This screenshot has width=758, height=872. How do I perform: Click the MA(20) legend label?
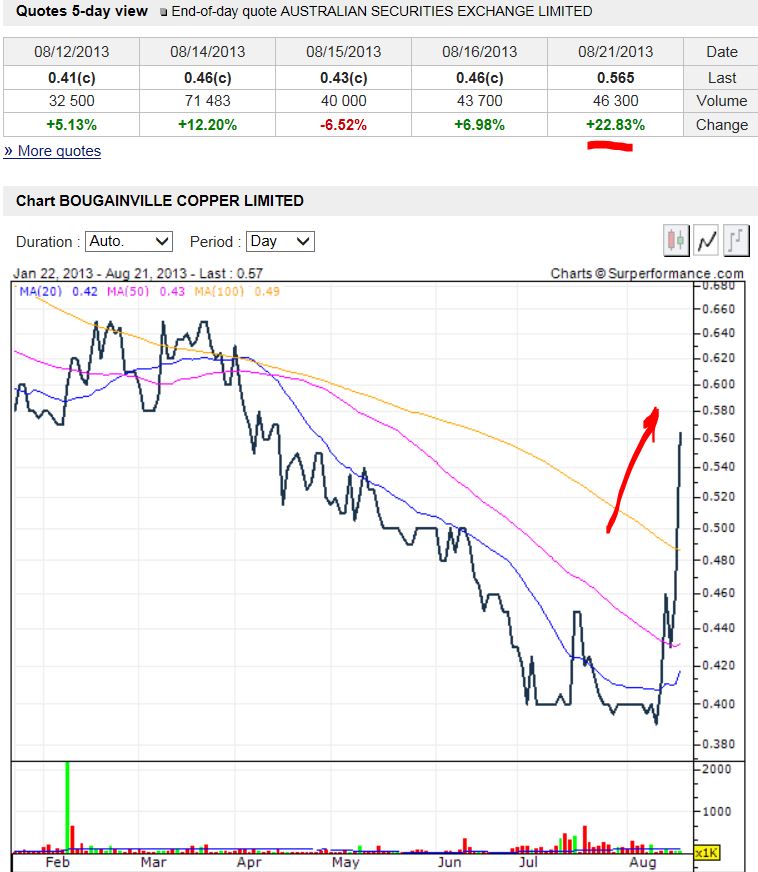click(41, 291)
